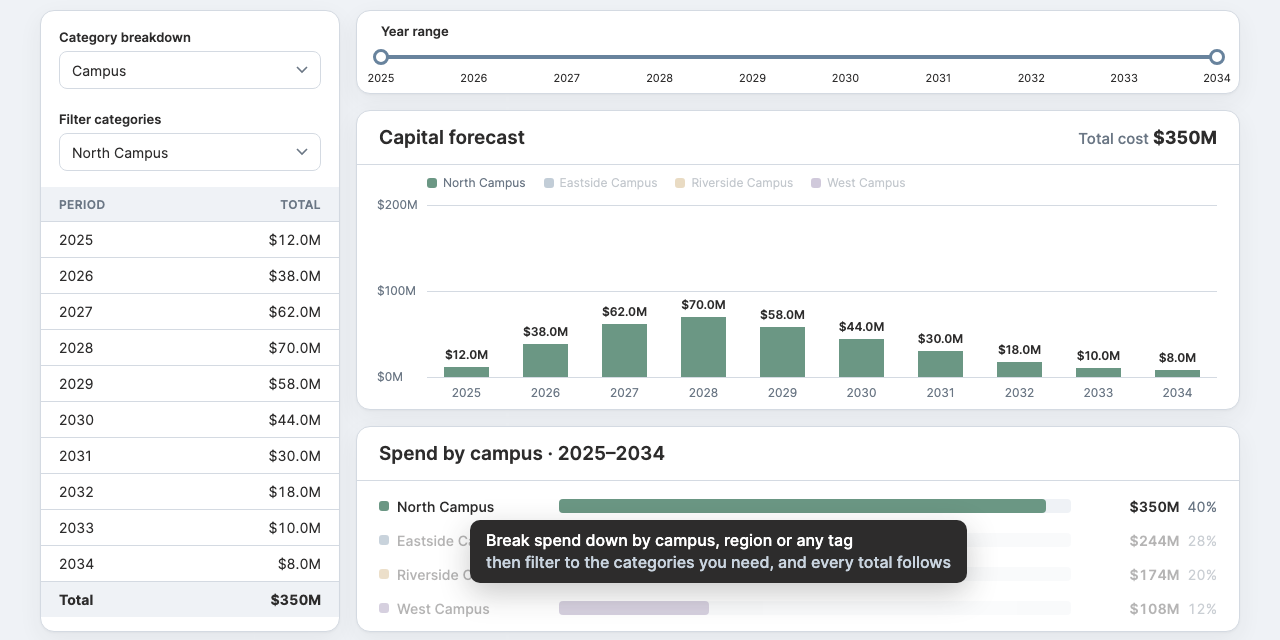
Task: Click the Spend by campus 2025–2034 heading
Action: click(522, 454)
